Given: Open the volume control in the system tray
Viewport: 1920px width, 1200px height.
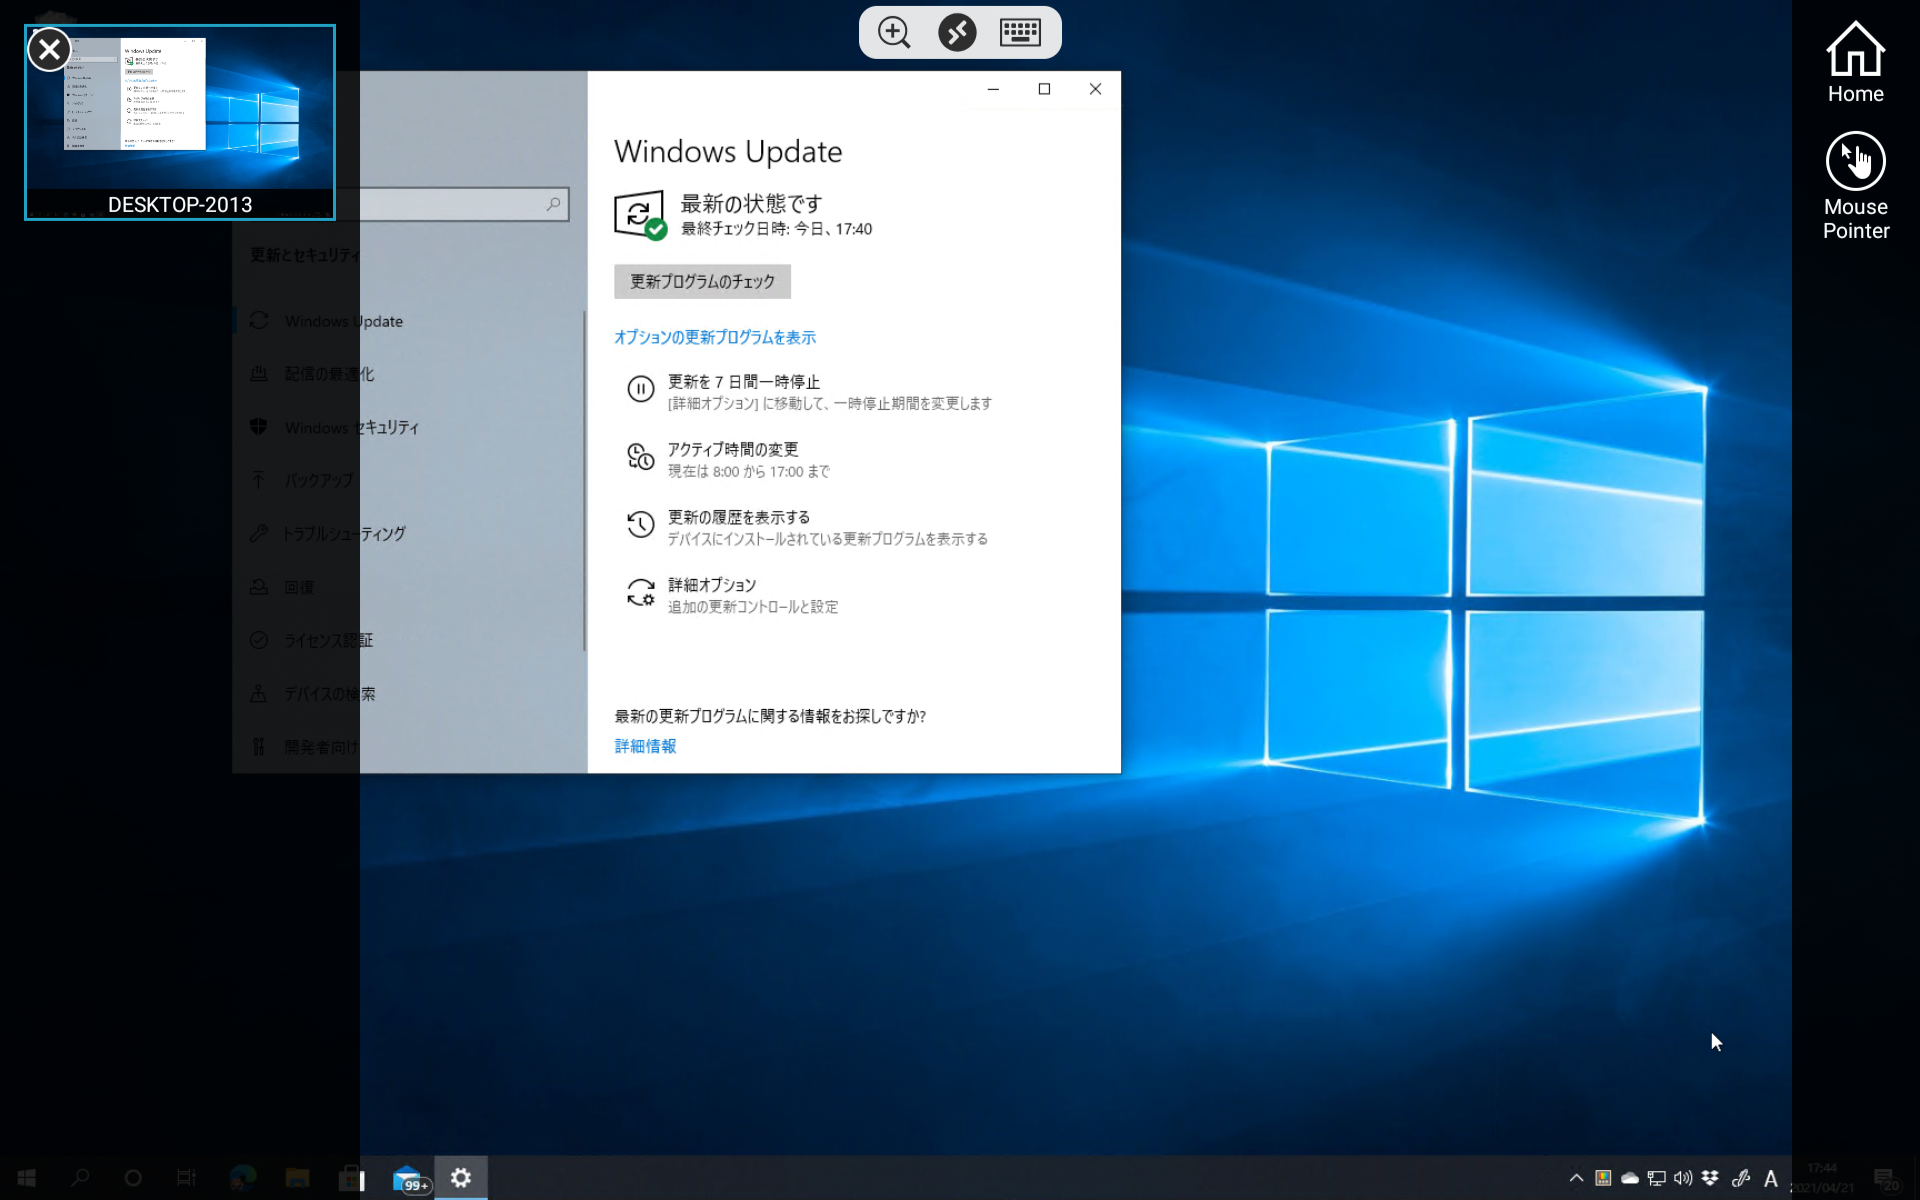Looking at the screenshot, I should [1684, 1178].
